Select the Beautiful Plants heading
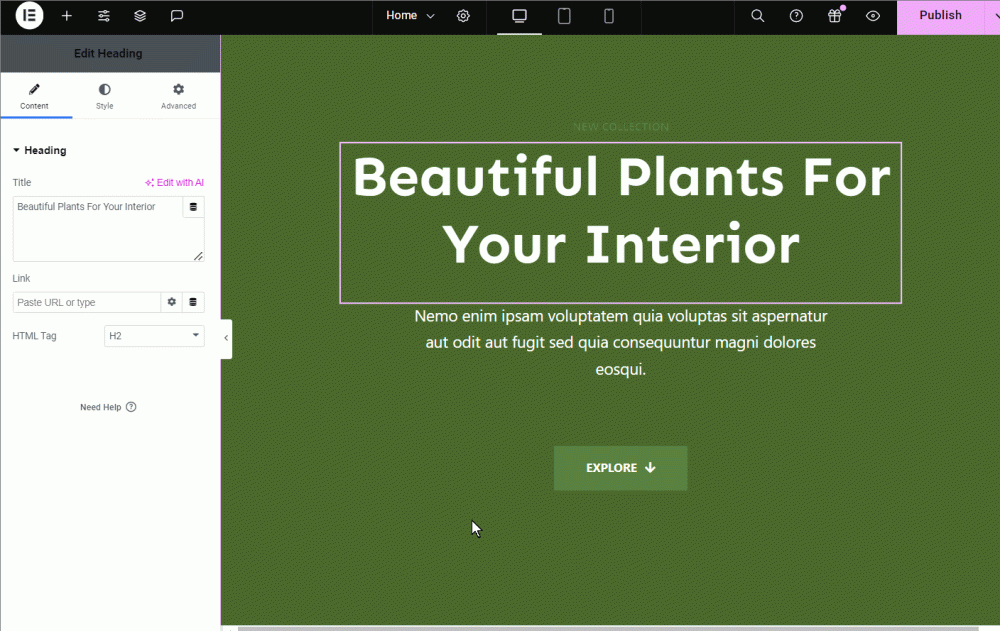 [x=621, y=223]
